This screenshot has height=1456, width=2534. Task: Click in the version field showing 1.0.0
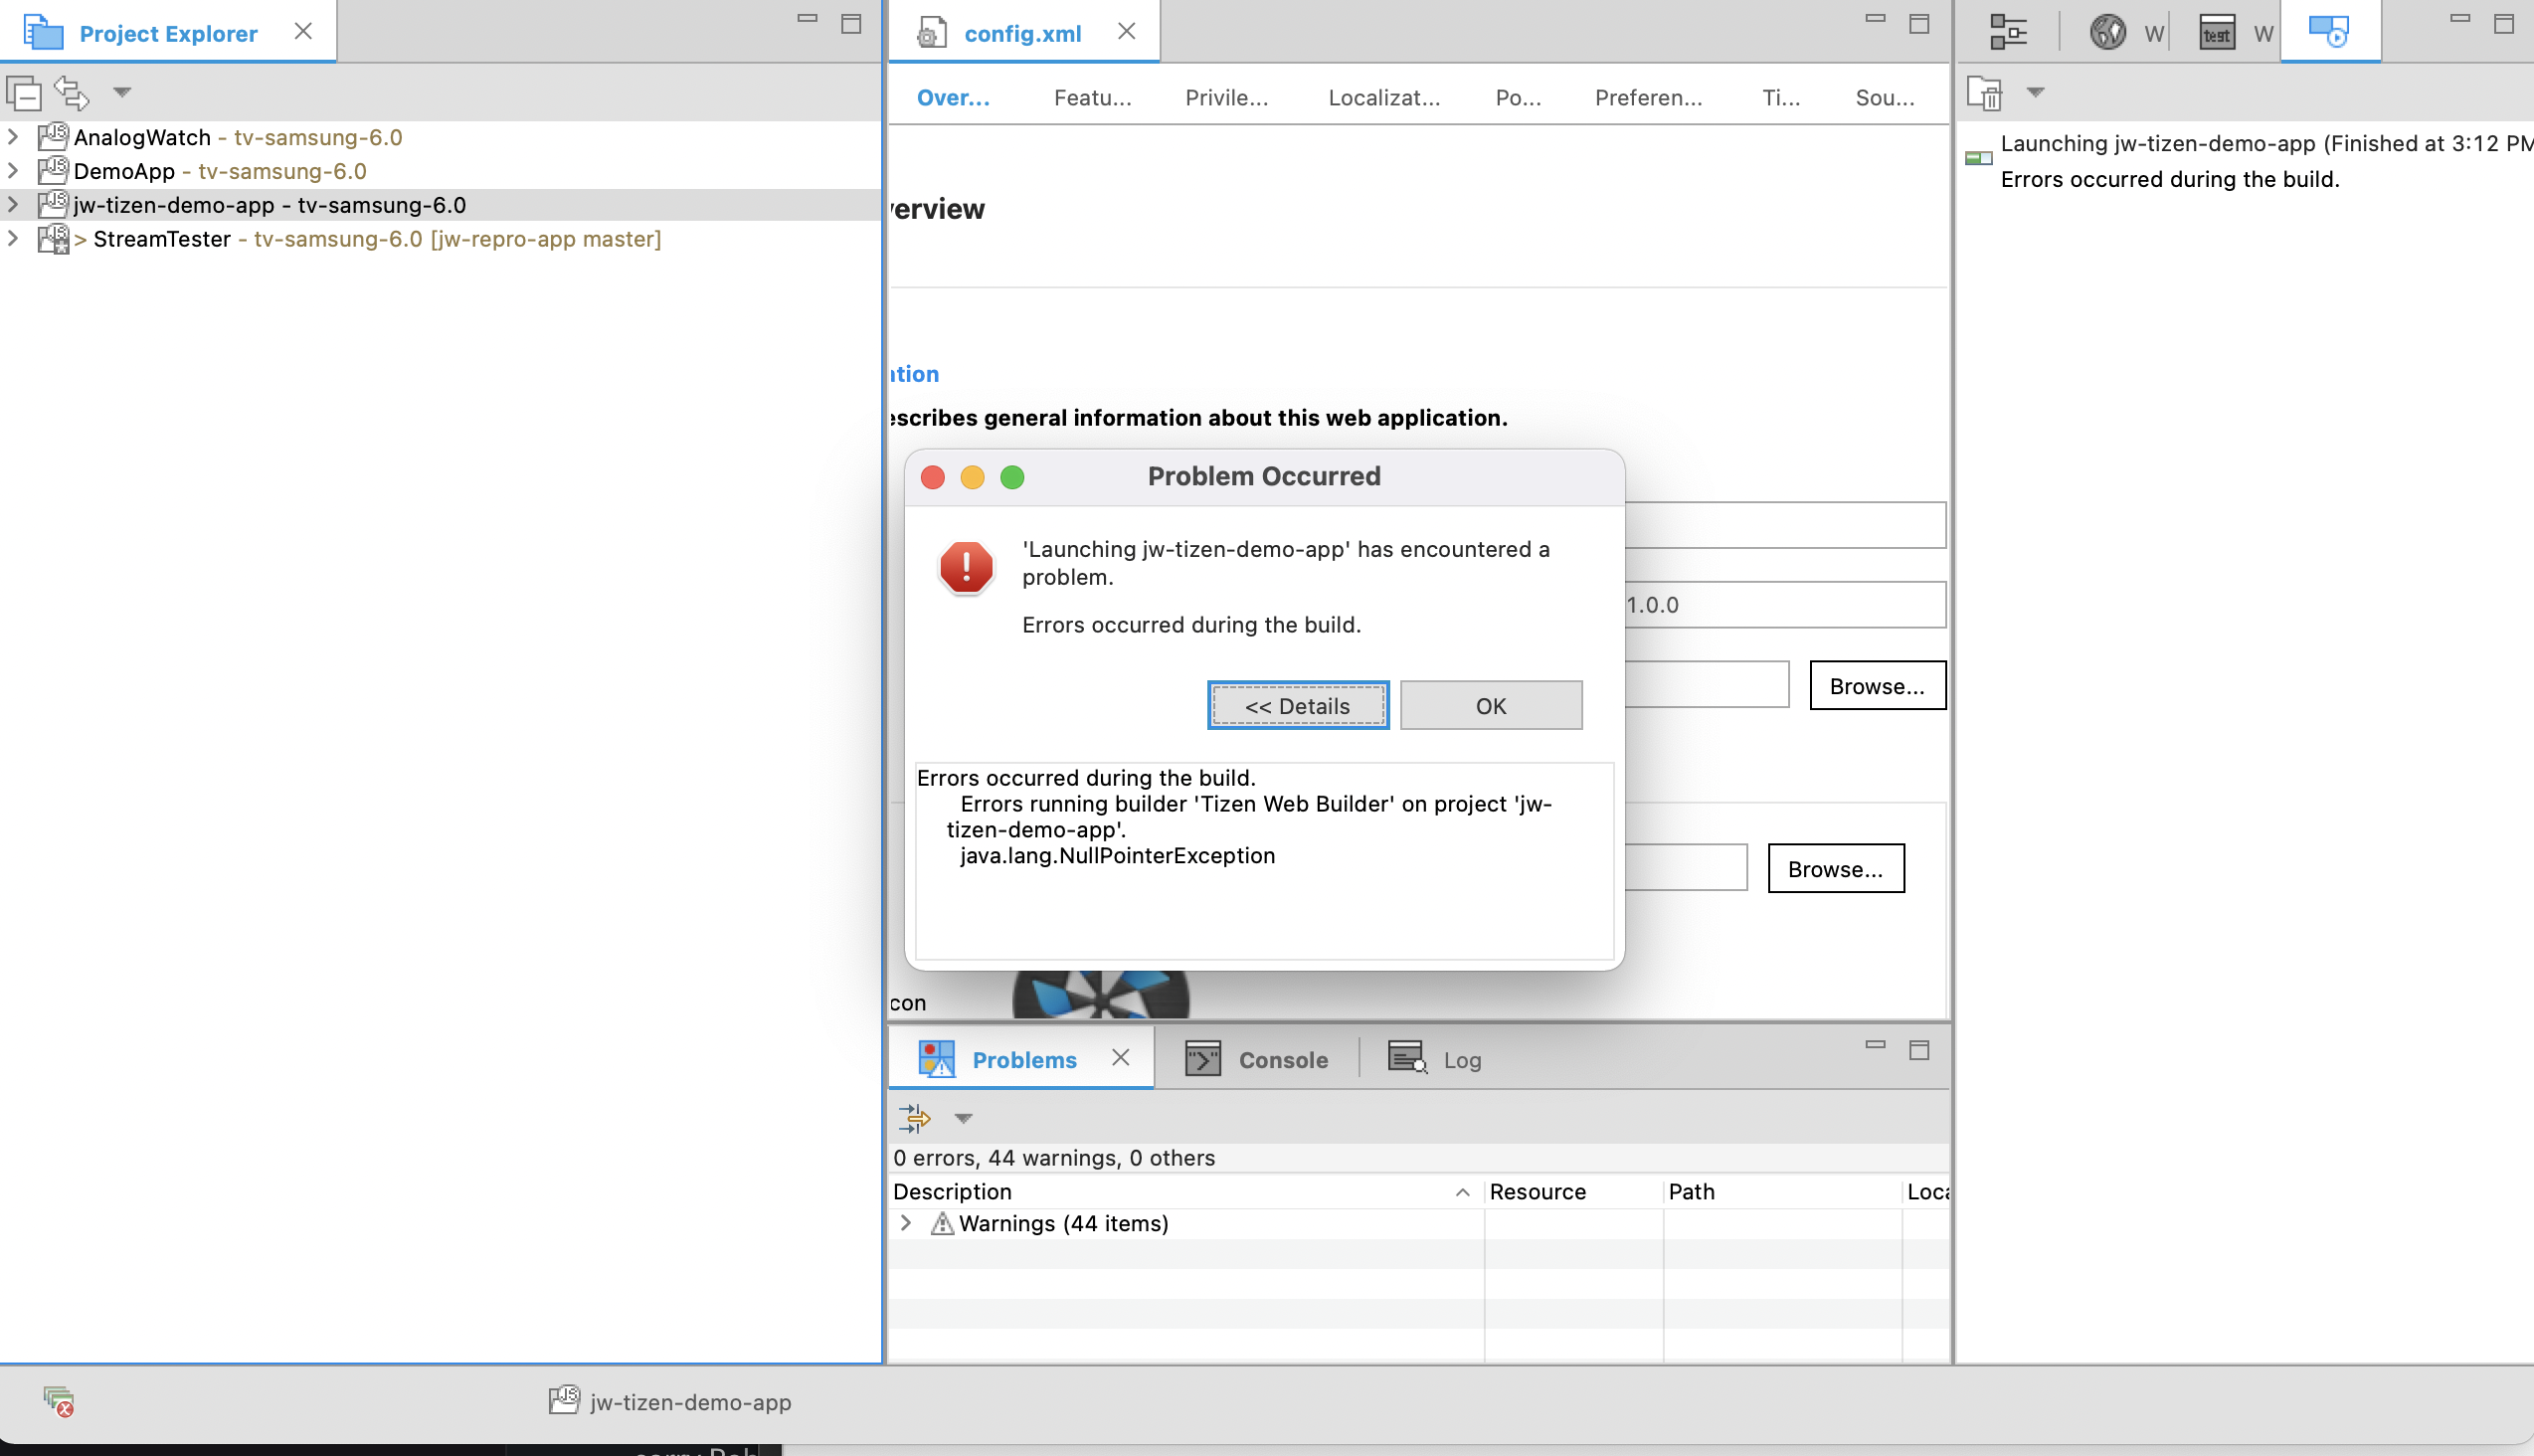[1783, 605]
